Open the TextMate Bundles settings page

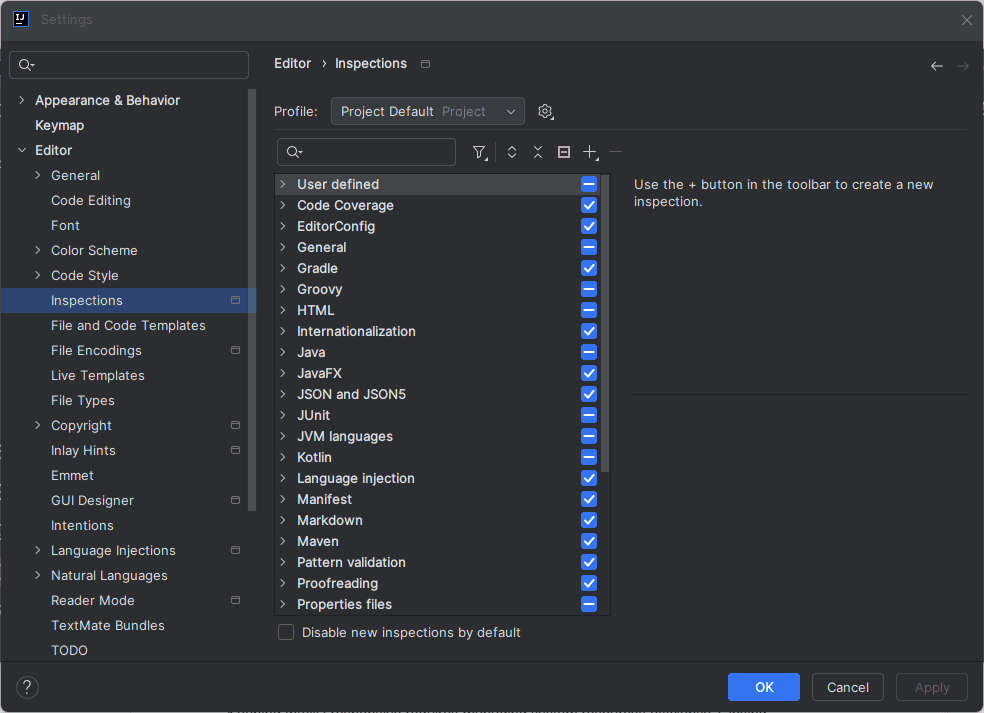[x=108, y=625]
